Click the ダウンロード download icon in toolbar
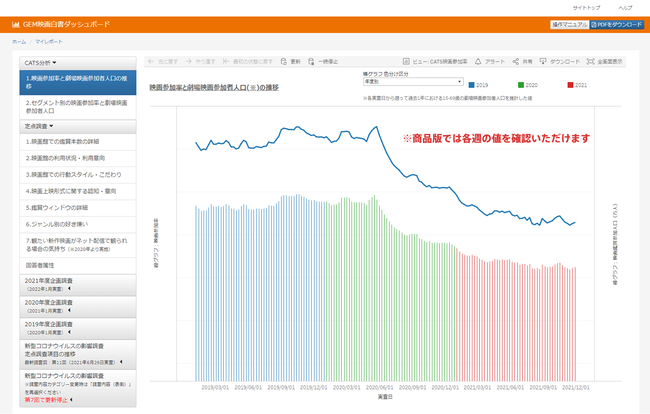Viewport: 650px width, 414px height. [543, 61]
